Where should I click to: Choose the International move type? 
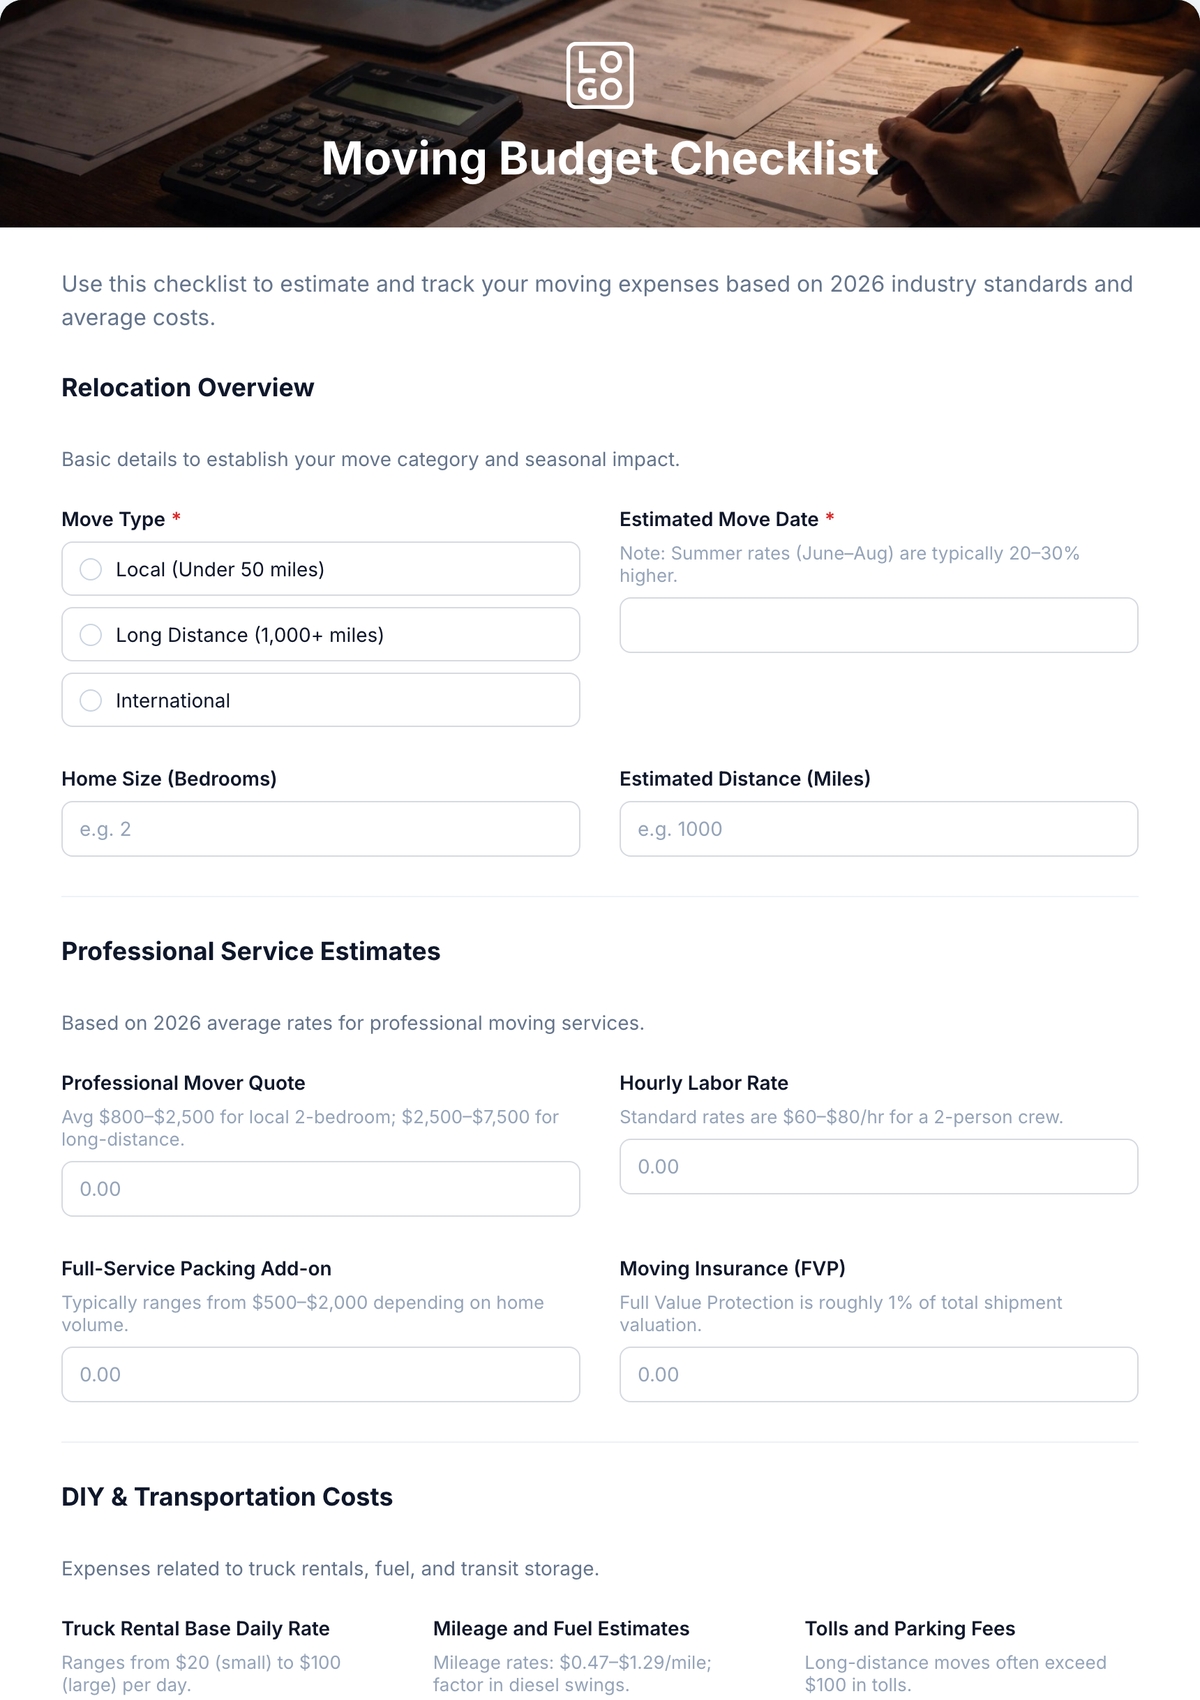321,700
